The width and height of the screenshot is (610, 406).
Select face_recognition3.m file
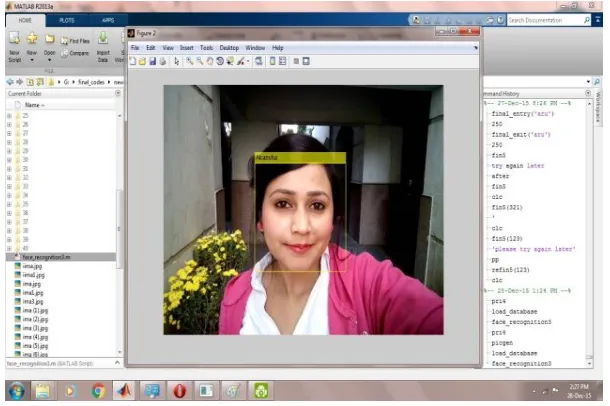[61, 257]
